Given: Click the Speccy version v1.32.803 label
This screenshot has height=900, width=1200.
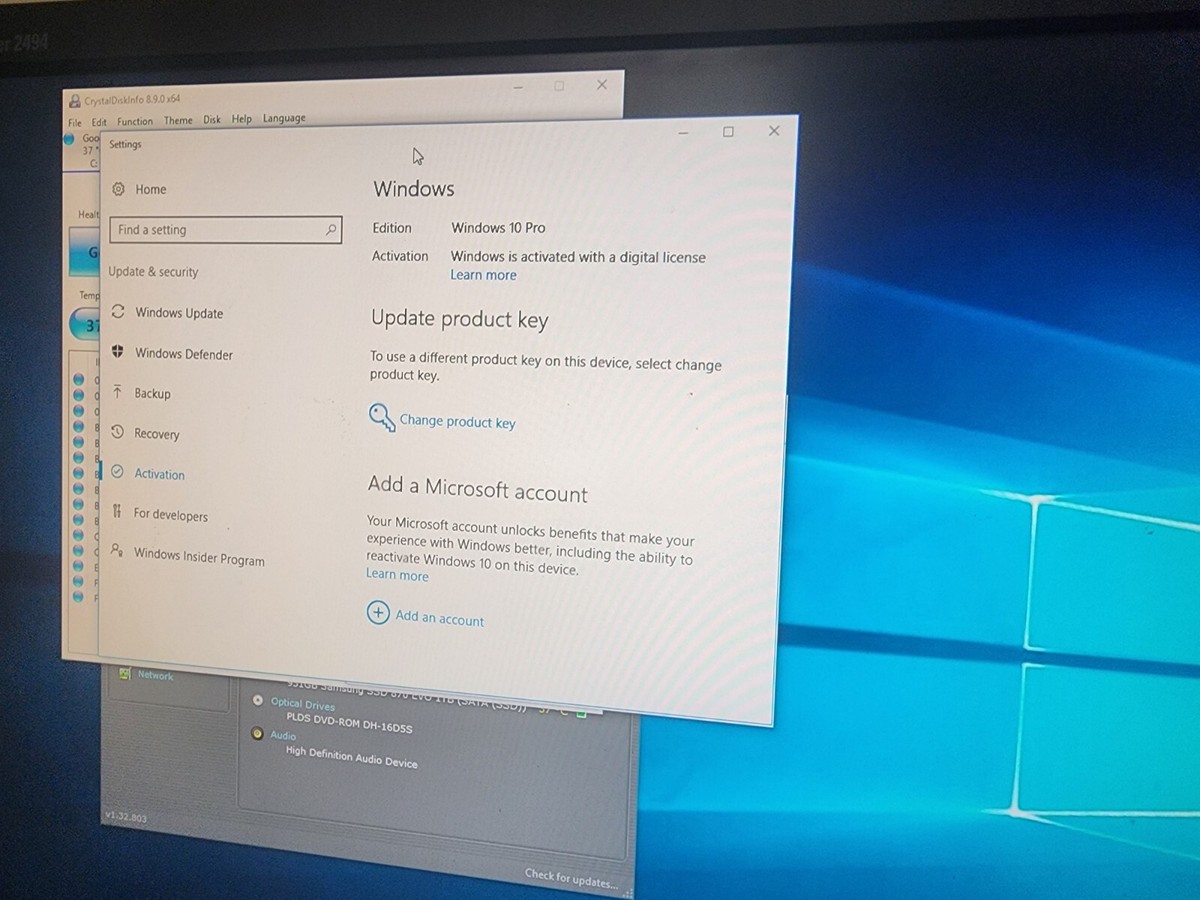Looking at the screenshot, I should point(126,818).
